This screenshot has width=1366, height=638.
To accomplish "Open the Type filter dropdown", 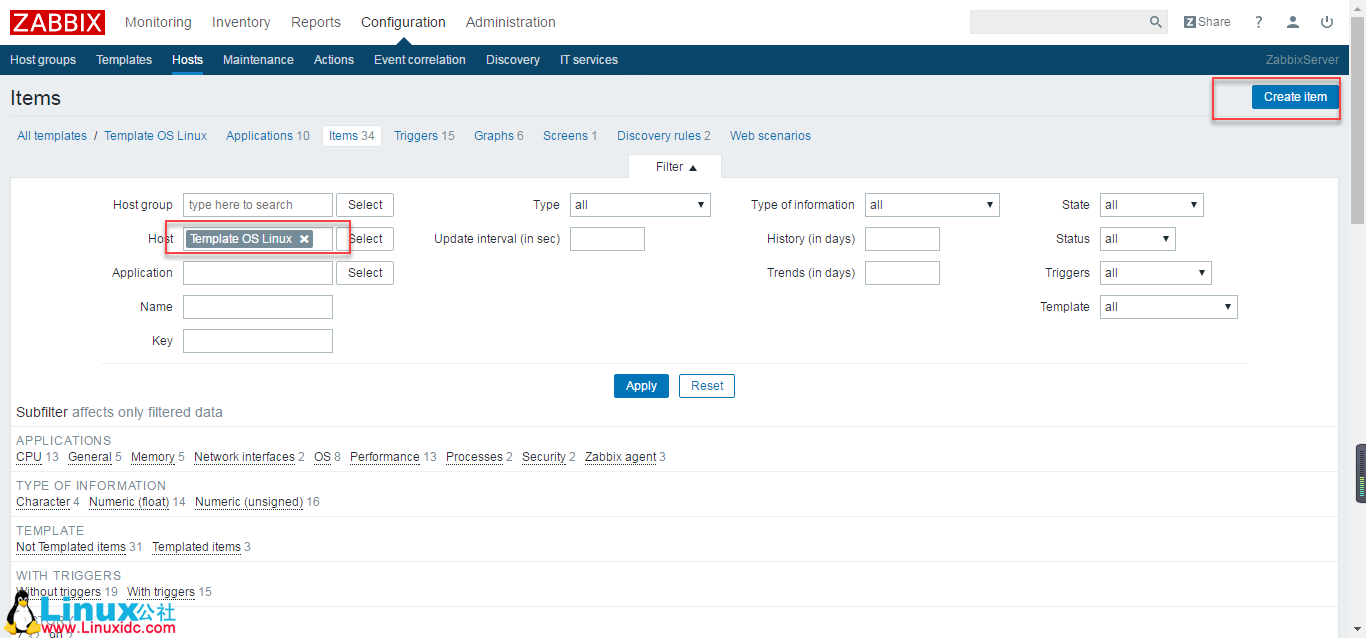I will (639, 204).
